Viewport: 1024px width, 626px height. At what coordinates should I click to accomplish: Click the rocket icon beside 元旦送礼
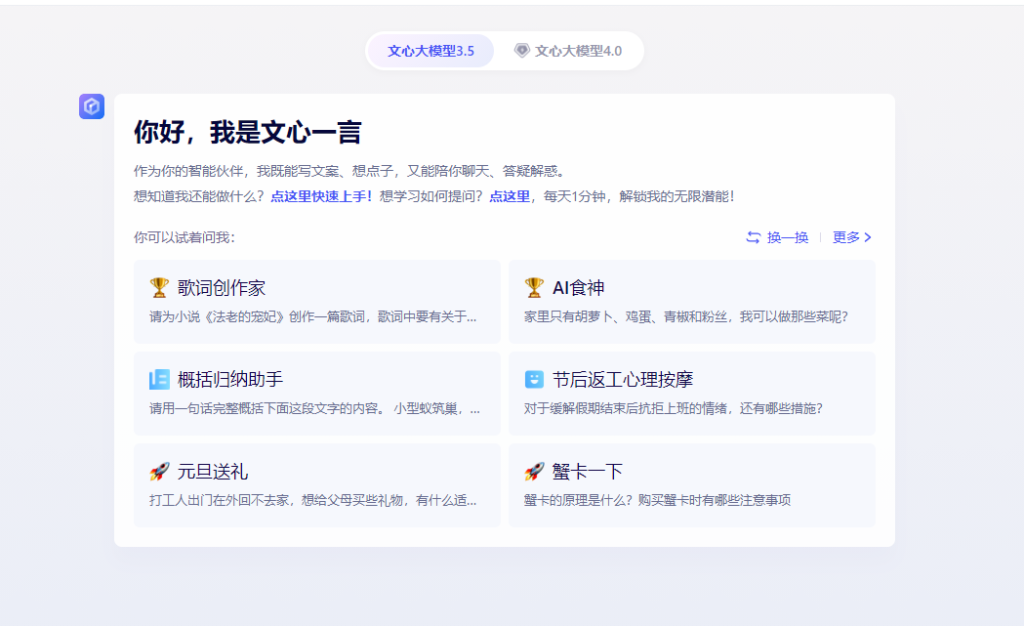(159, 471)
